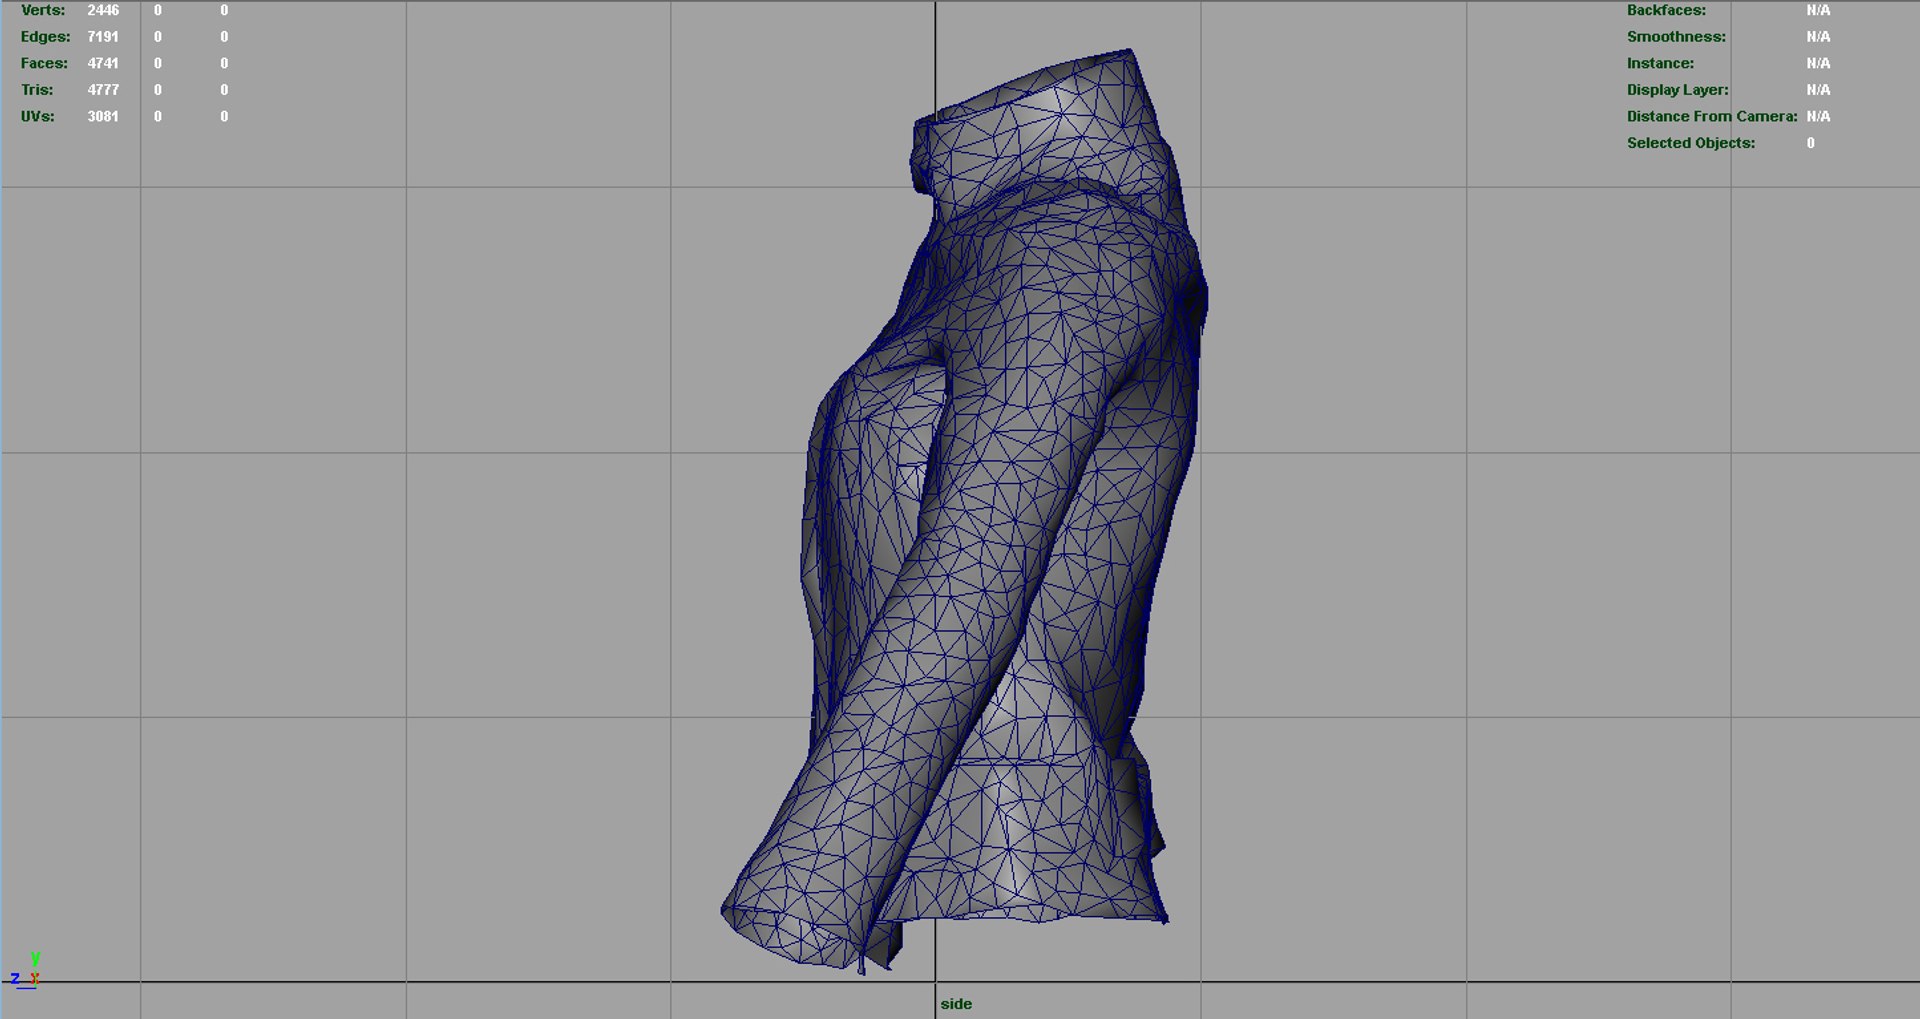Click the Faces count value 4741
The height and width of the screenshot is (1019, 1920).
coord(103,63)
